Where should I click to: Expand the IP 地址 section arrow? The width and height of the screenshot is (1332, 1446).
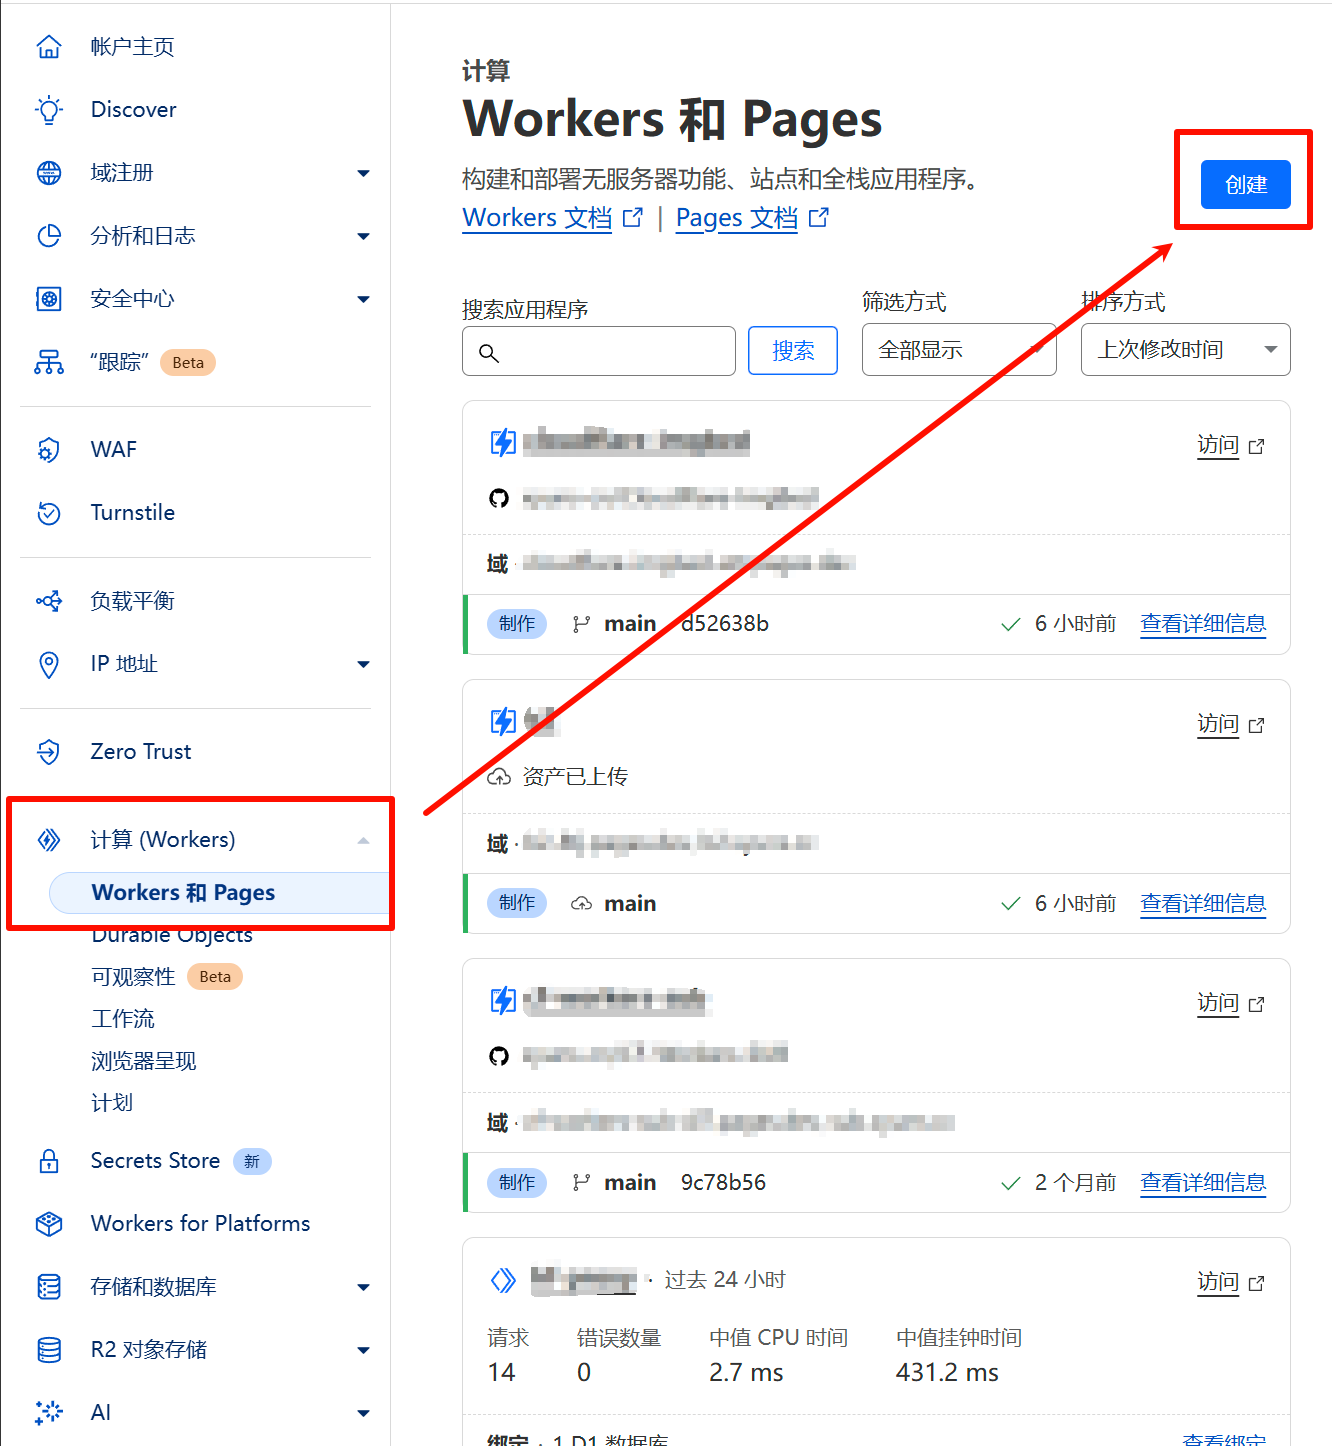(363, 665)
